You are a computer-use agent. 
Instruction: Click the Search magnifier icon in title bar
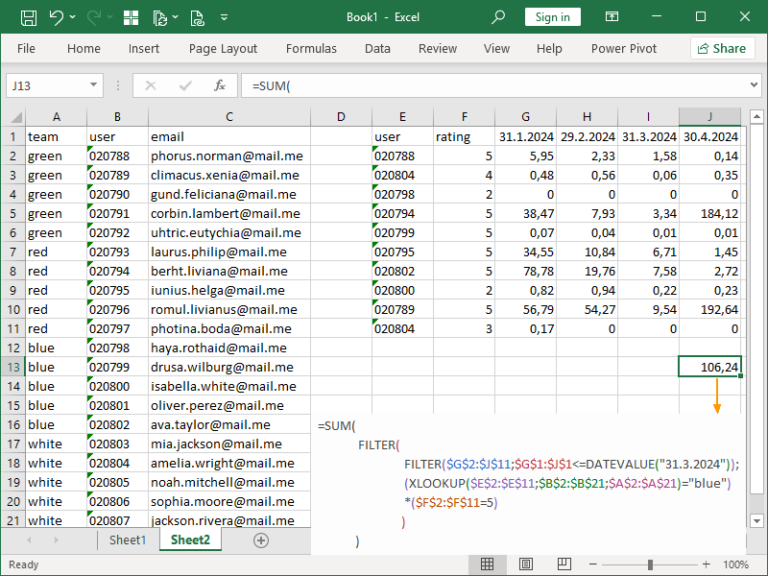tap(498, 17)
